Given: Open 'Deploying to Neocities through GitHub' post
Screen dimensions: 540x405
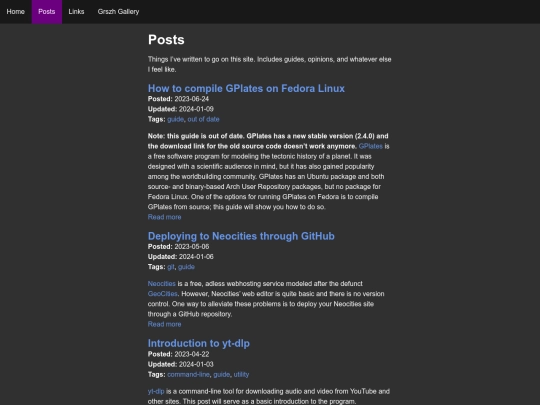Looking at the screenshot, I should pos(241,236).
